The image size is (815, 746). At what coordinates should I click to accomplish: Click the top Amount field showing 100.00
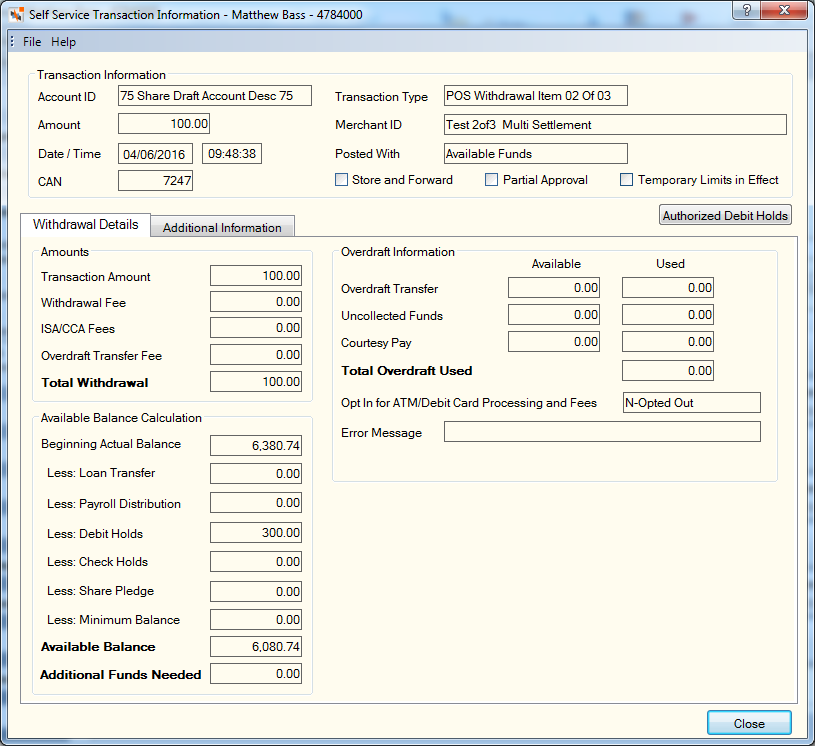tap(164, 124)
